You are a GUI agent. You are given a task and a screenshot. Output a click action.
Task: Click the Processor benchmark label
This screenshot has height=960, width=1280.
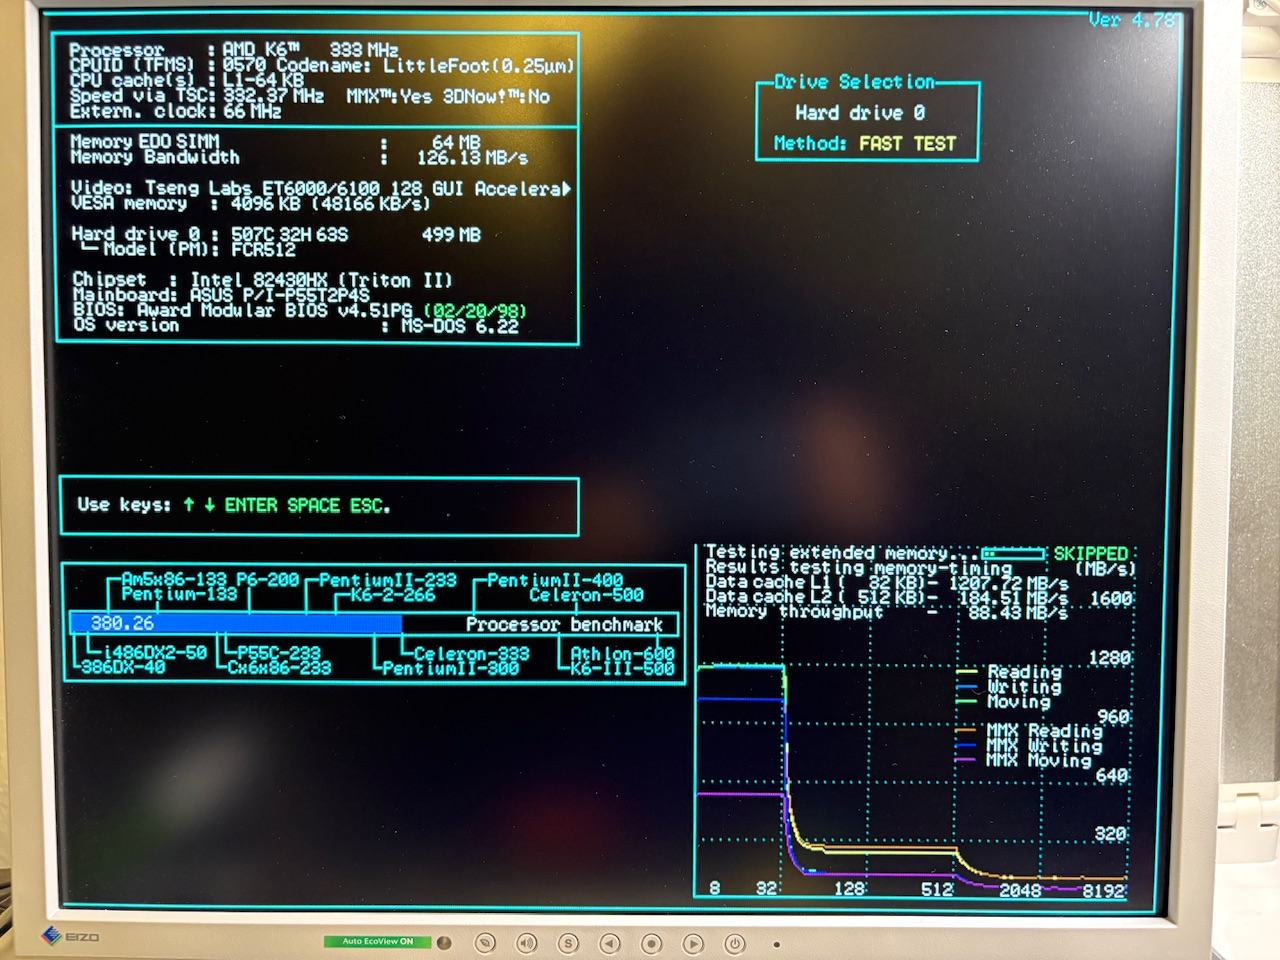pos(565,625)
